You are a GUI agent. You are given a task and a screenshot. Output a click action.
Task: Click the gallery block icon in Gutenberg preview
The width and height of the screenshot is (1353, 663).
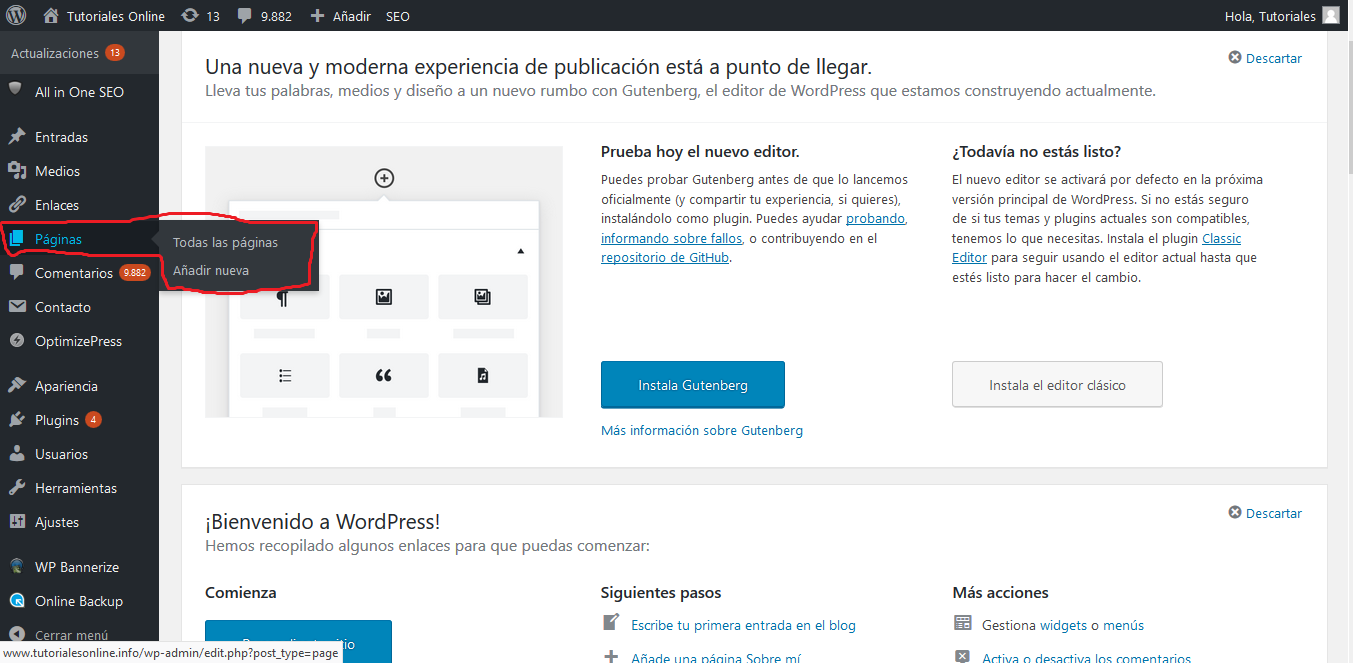click(482, 297)
